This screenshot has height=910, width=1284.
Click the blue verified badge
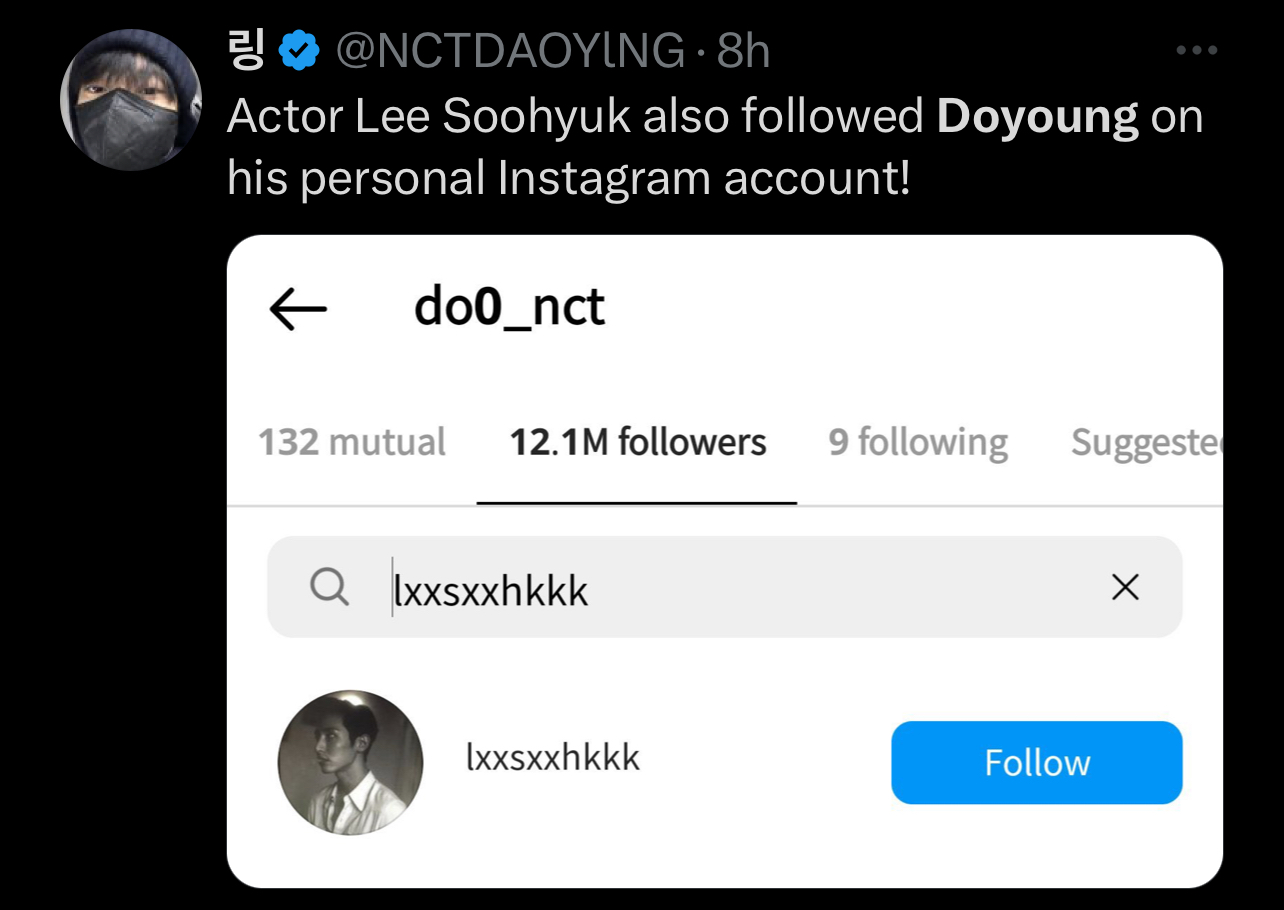pyautogui.click(x=299, y=51)
